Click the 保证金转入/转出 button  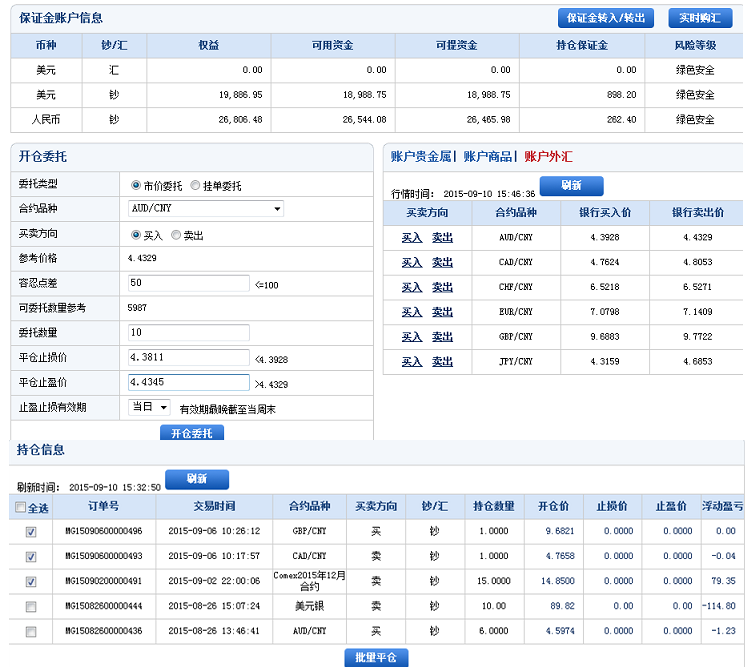pos(605,18)
